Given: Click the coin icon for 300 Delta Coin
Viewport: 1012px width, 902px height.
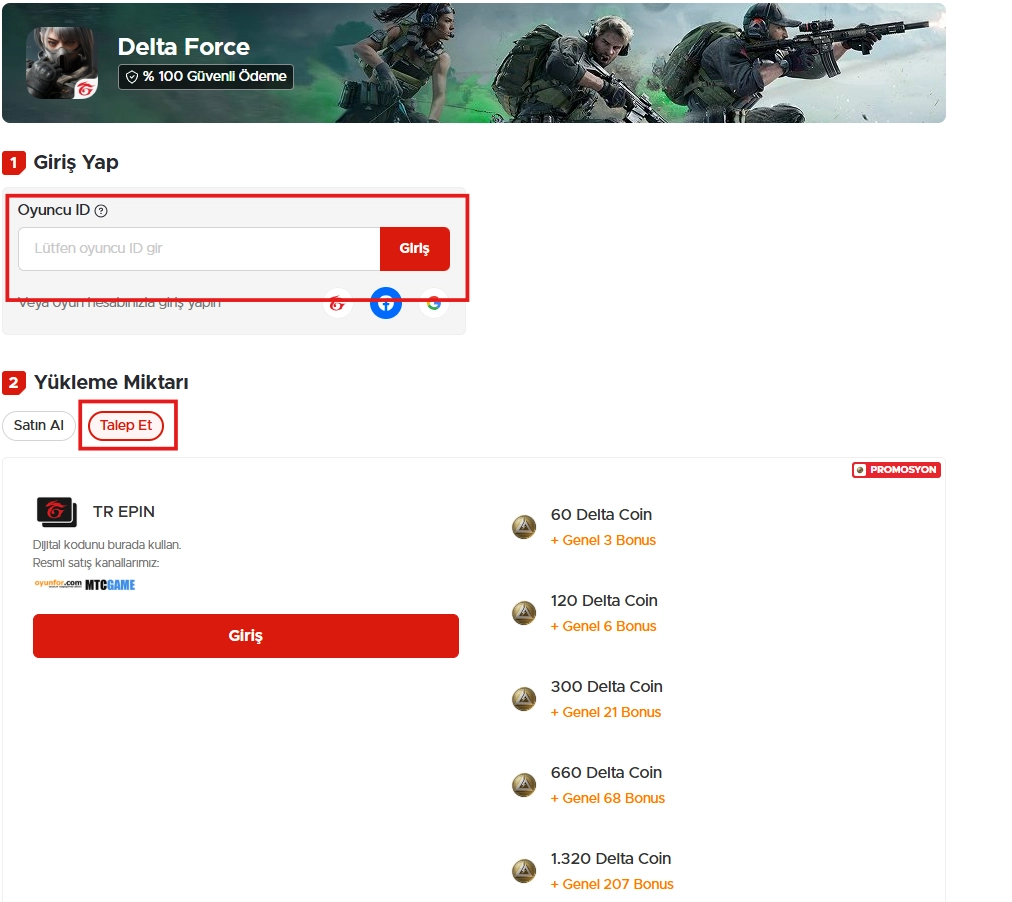Looking at the screenshot, I should (524, 699).
